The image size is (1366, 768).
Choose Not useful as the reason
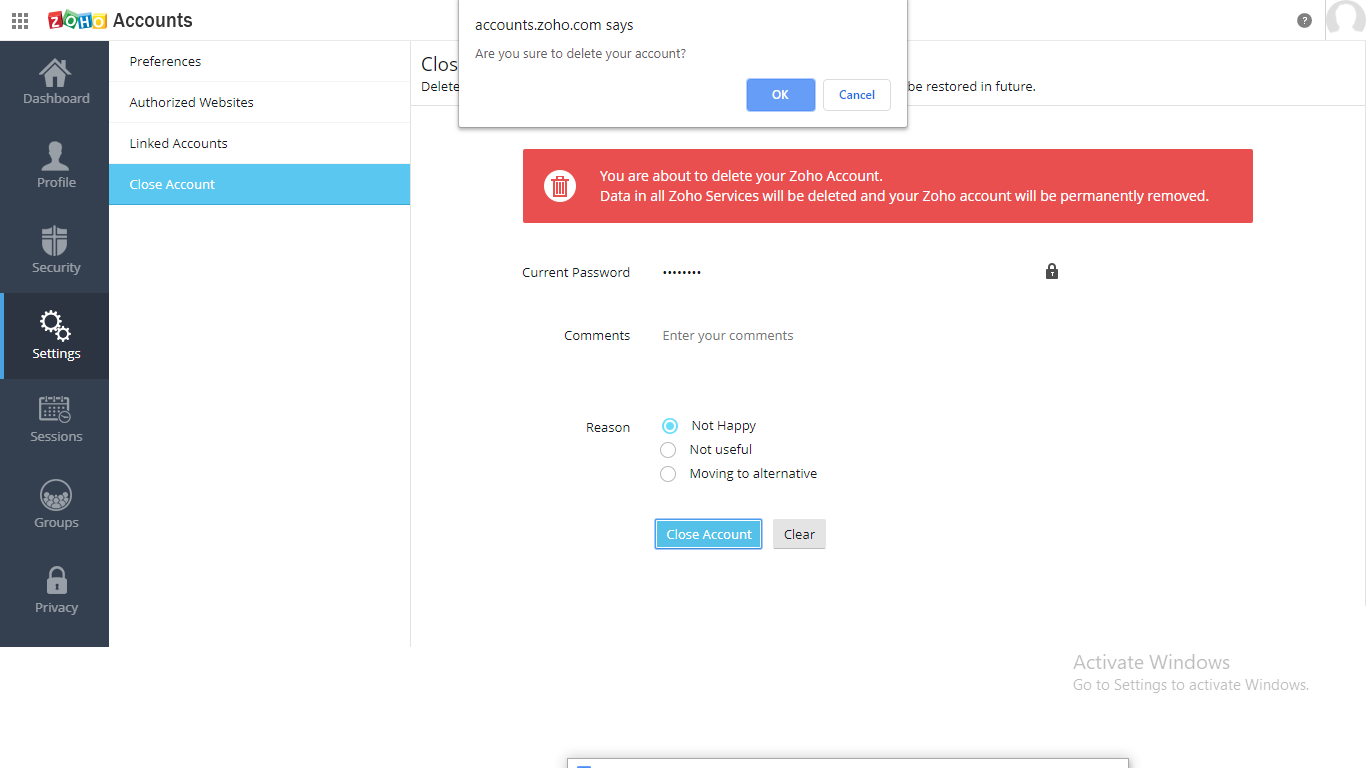(x=668, y=449)
